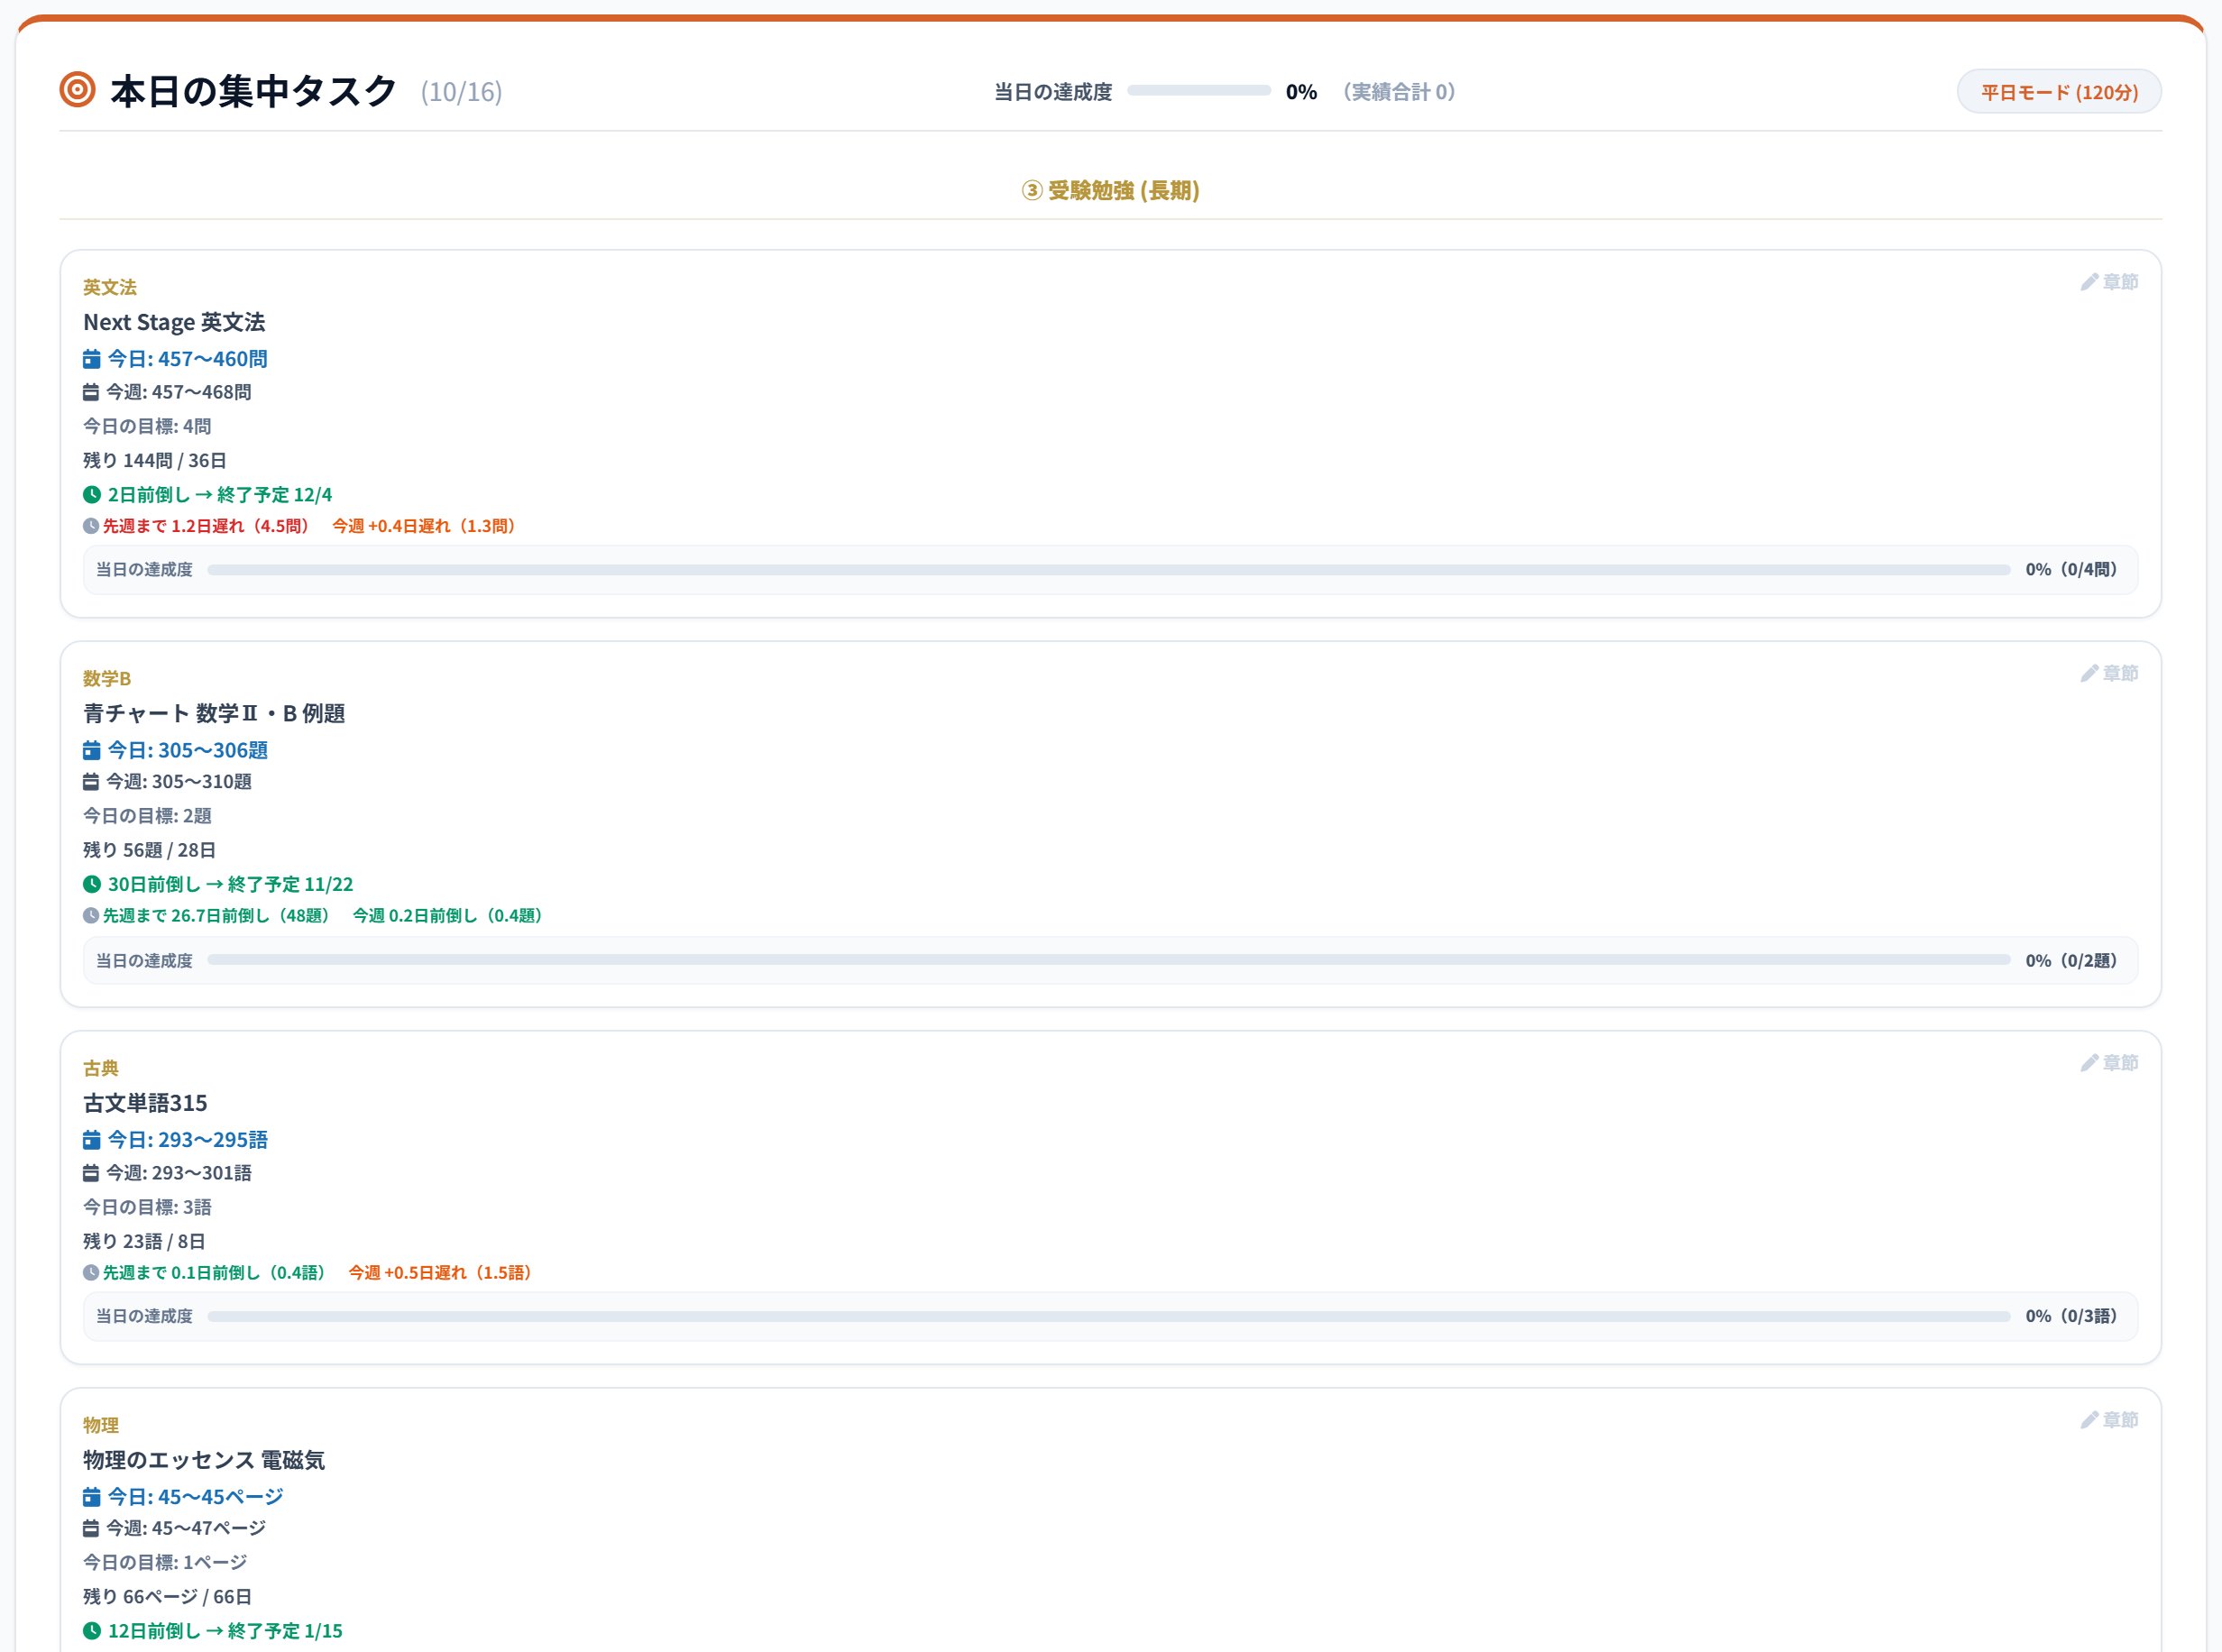2222x1652 pixels.
Task: Click the Next Stage 英文法 title
Action: pos(174,322)
